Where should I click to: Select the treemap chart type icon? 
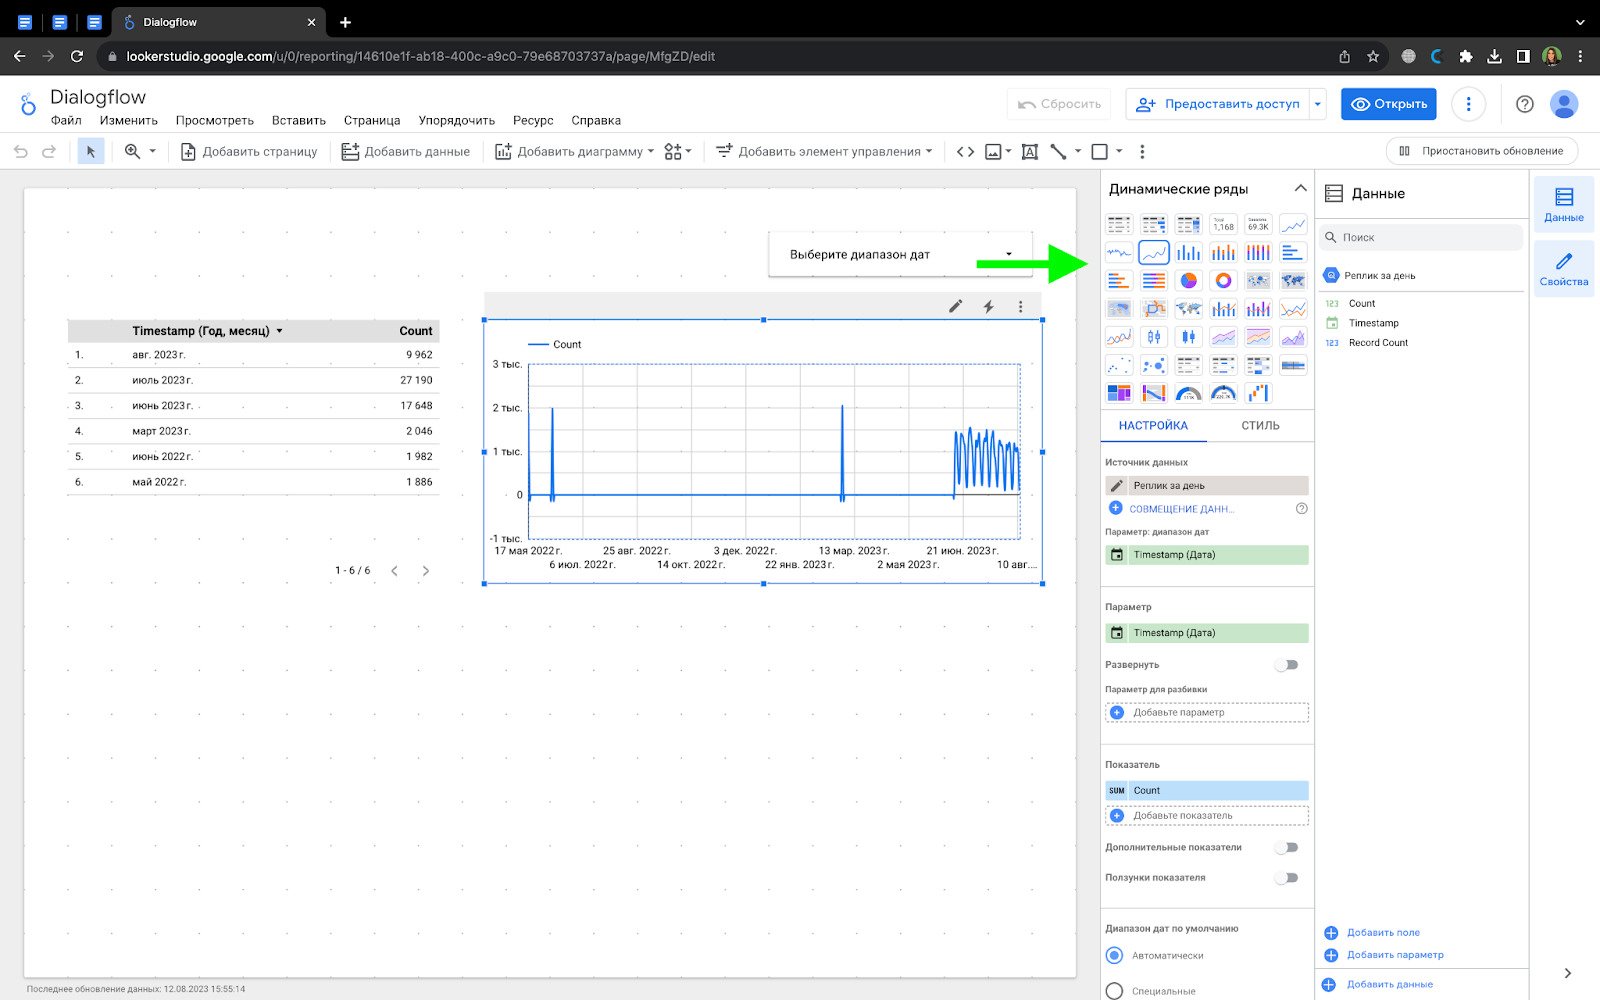1119,393
